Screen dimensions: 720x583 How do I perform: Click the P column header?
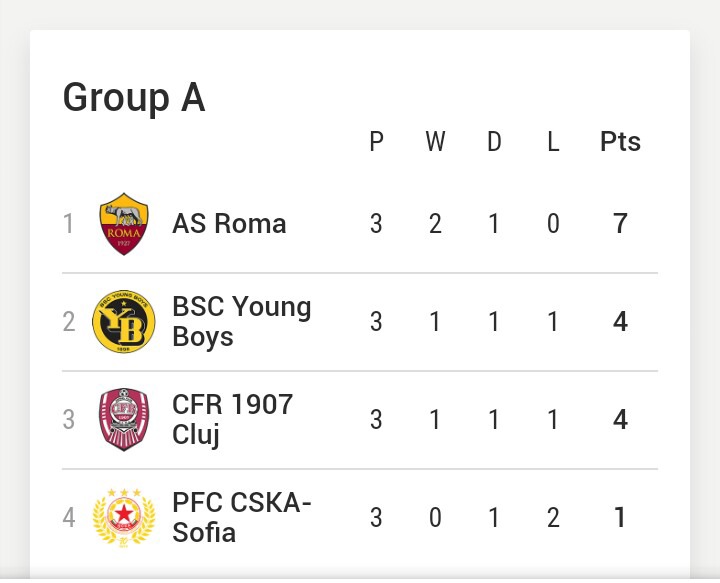[376, 142]
